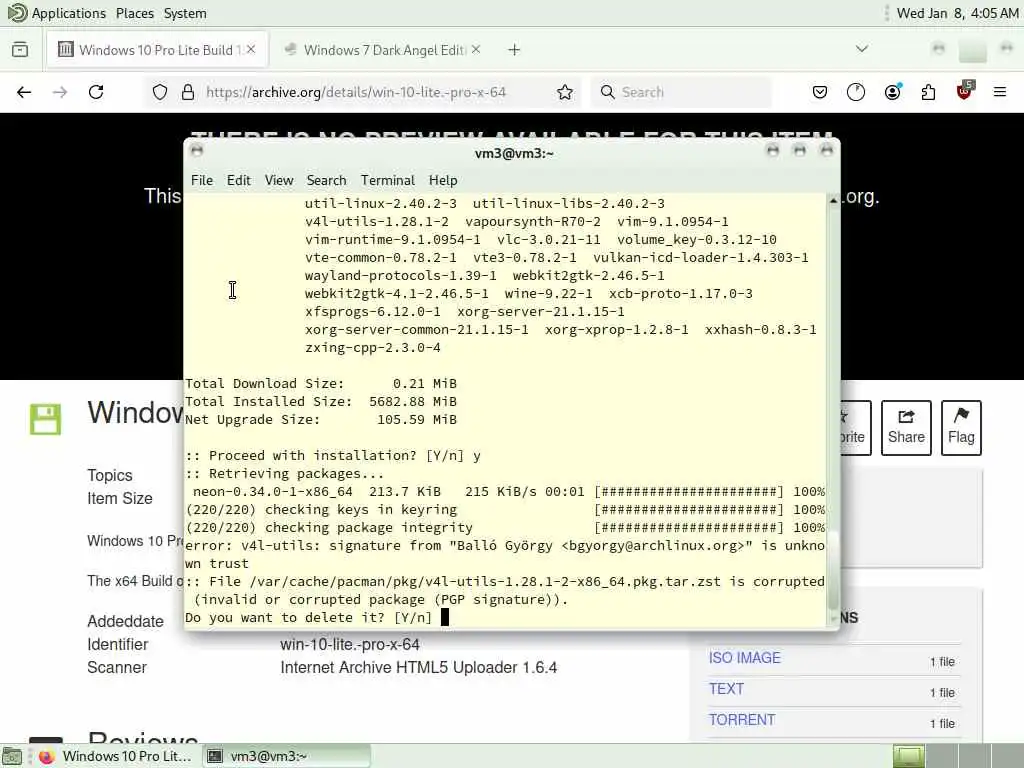This screenshot has height=768, width=1024.
Task: Click the green floppy disk software icon
Action: (45, 419)
